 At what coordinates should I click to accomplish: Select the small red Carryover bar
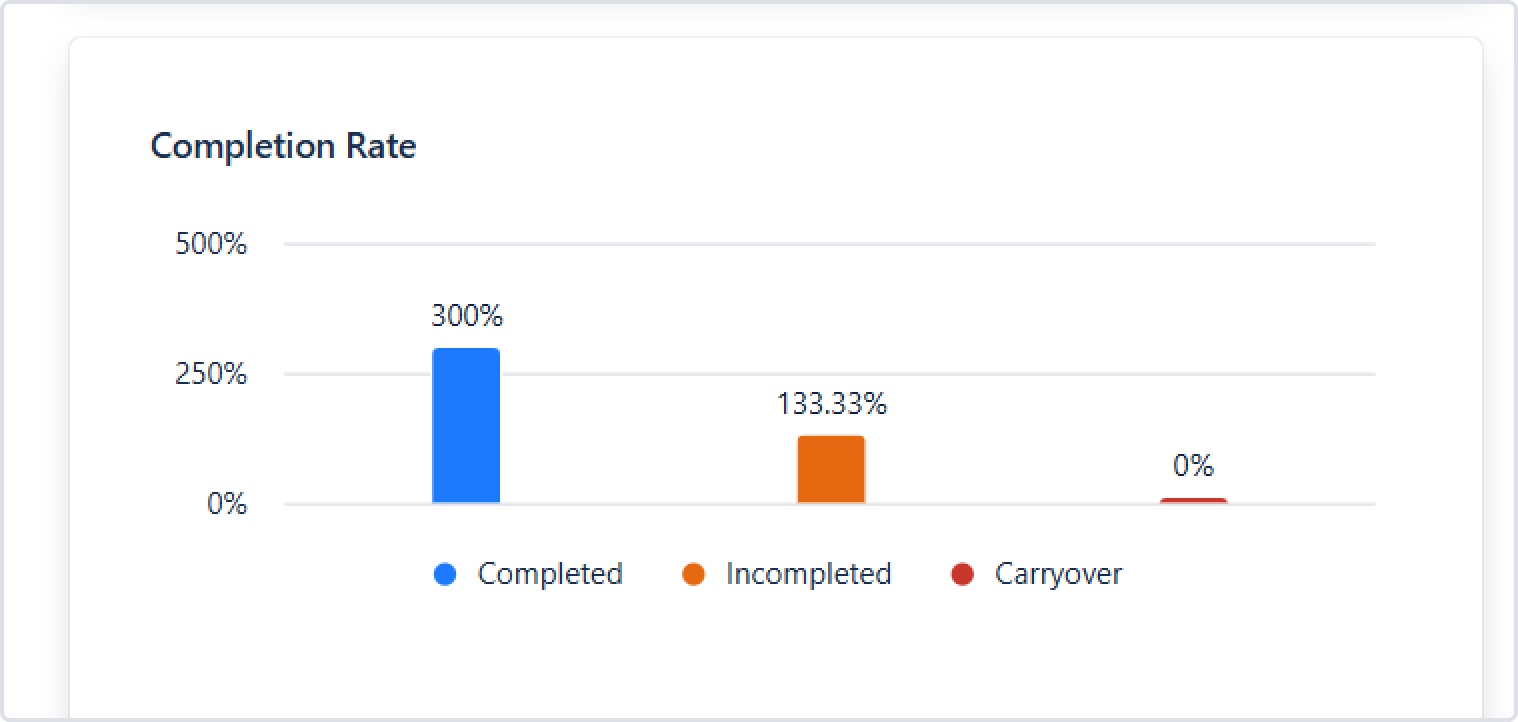pyautogui.click(x=1193, y=500)
